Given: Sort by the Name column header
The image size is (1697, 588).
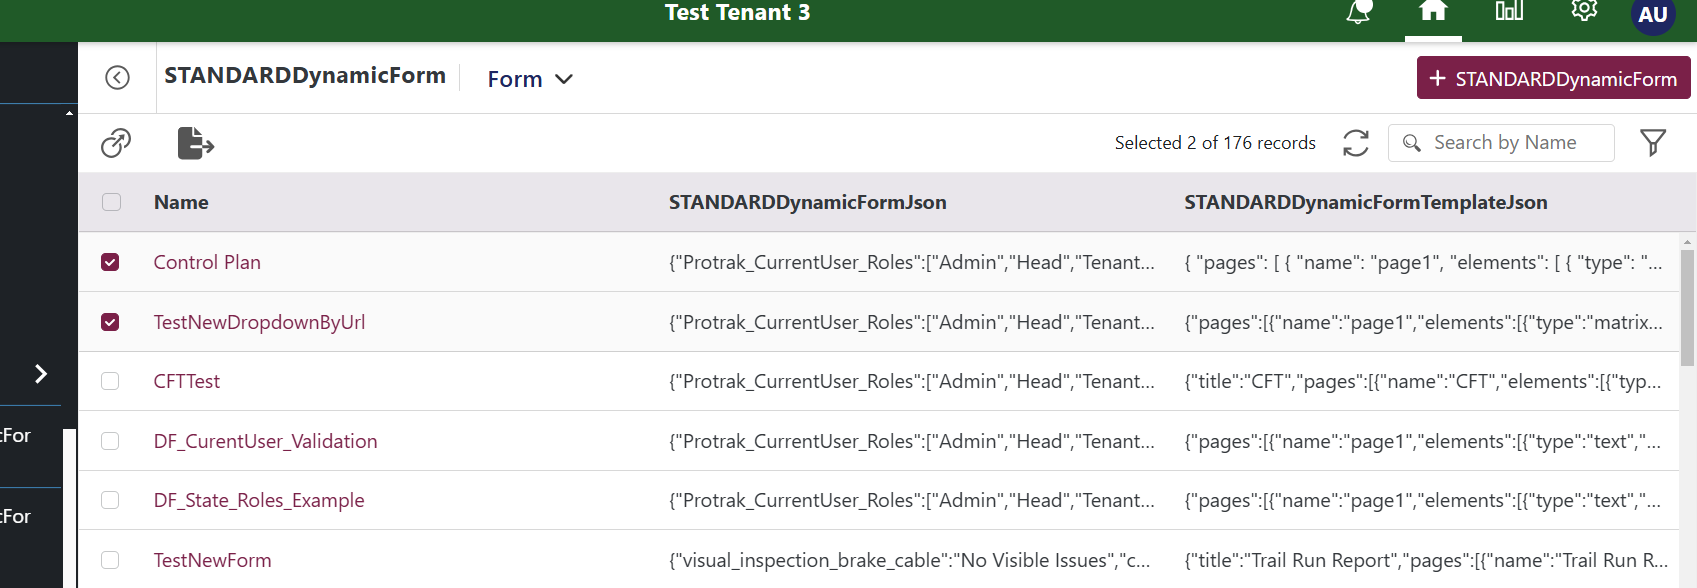Looking at the screenshot, I should click(x=181, y=202).
